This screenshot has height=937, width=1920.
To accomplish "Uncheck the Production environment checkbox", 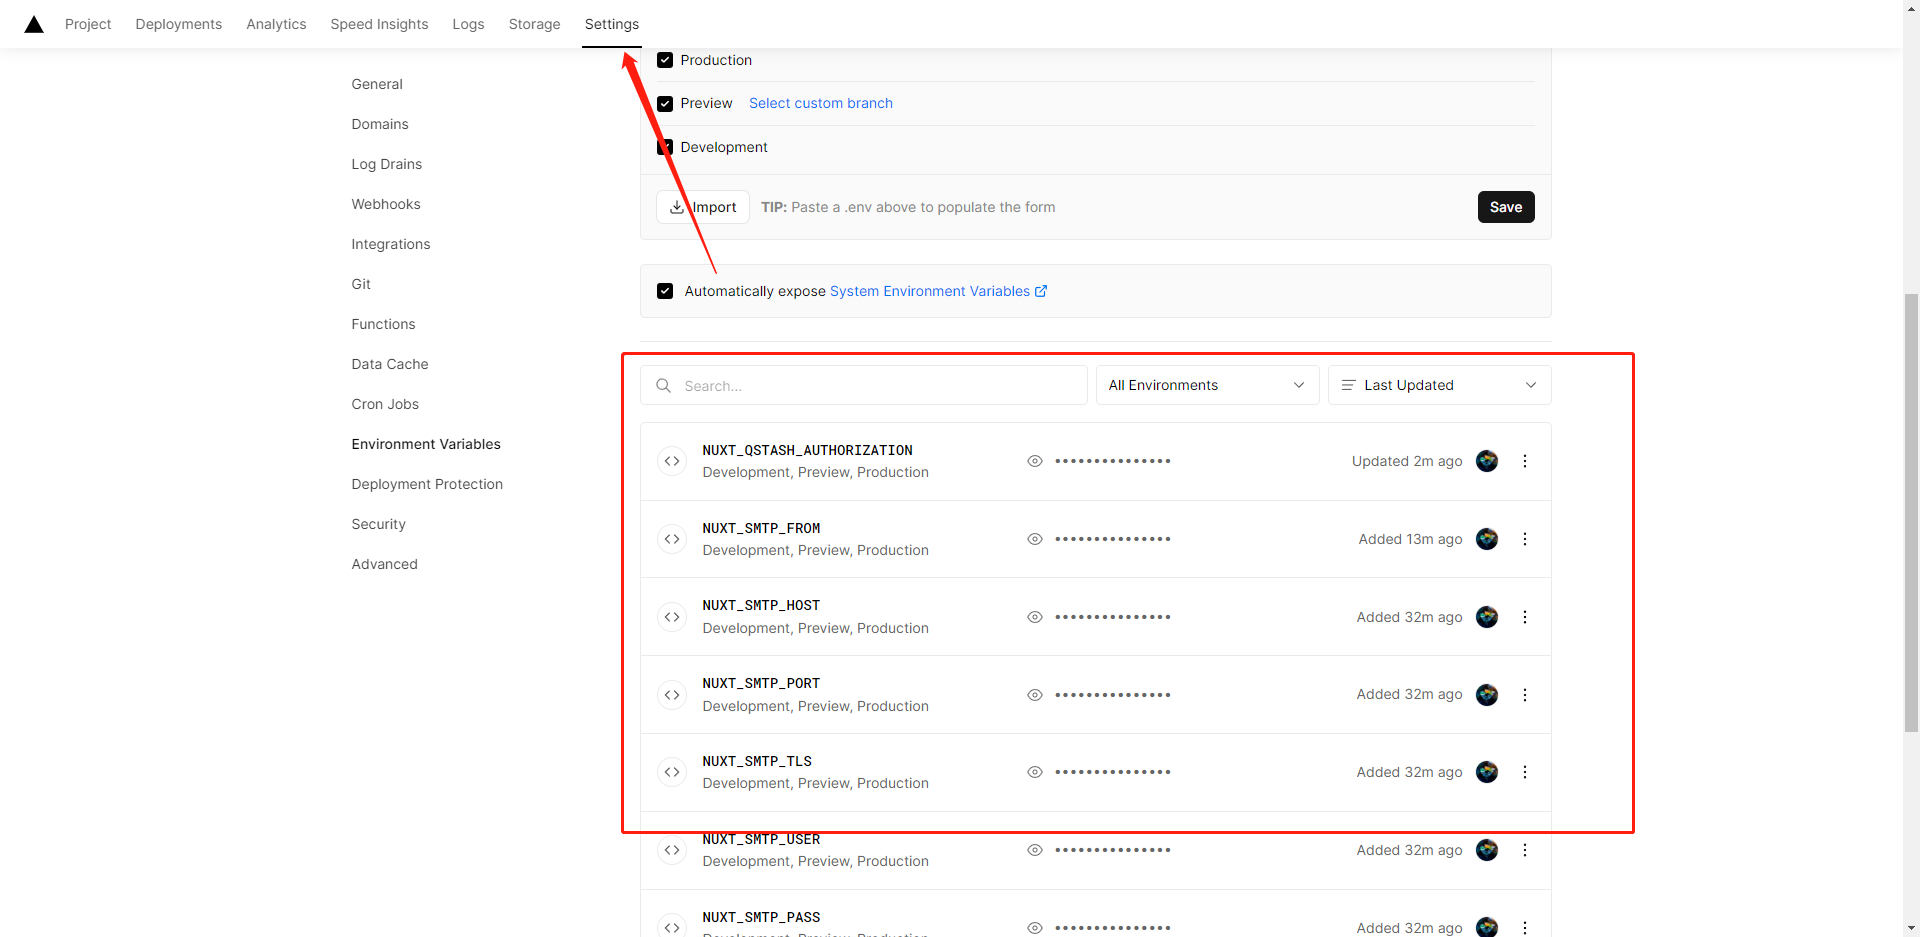I will (665, 60).
